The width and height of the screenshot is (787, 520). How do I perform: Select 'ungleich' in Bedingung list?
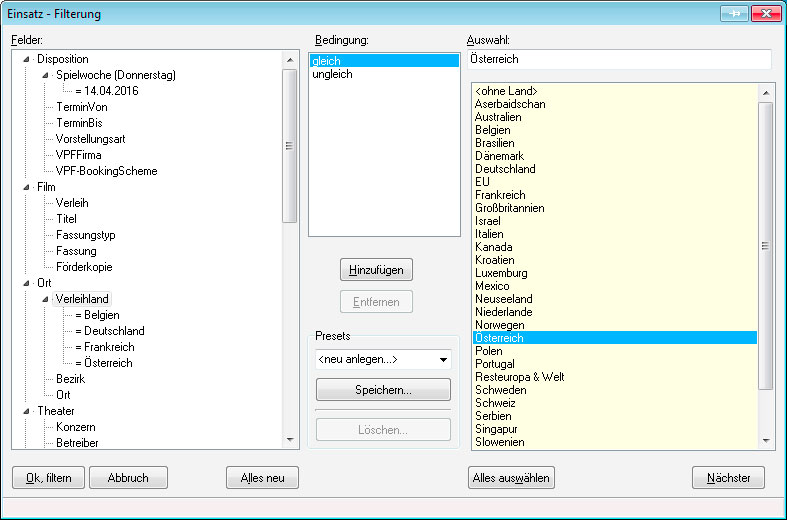332,75
